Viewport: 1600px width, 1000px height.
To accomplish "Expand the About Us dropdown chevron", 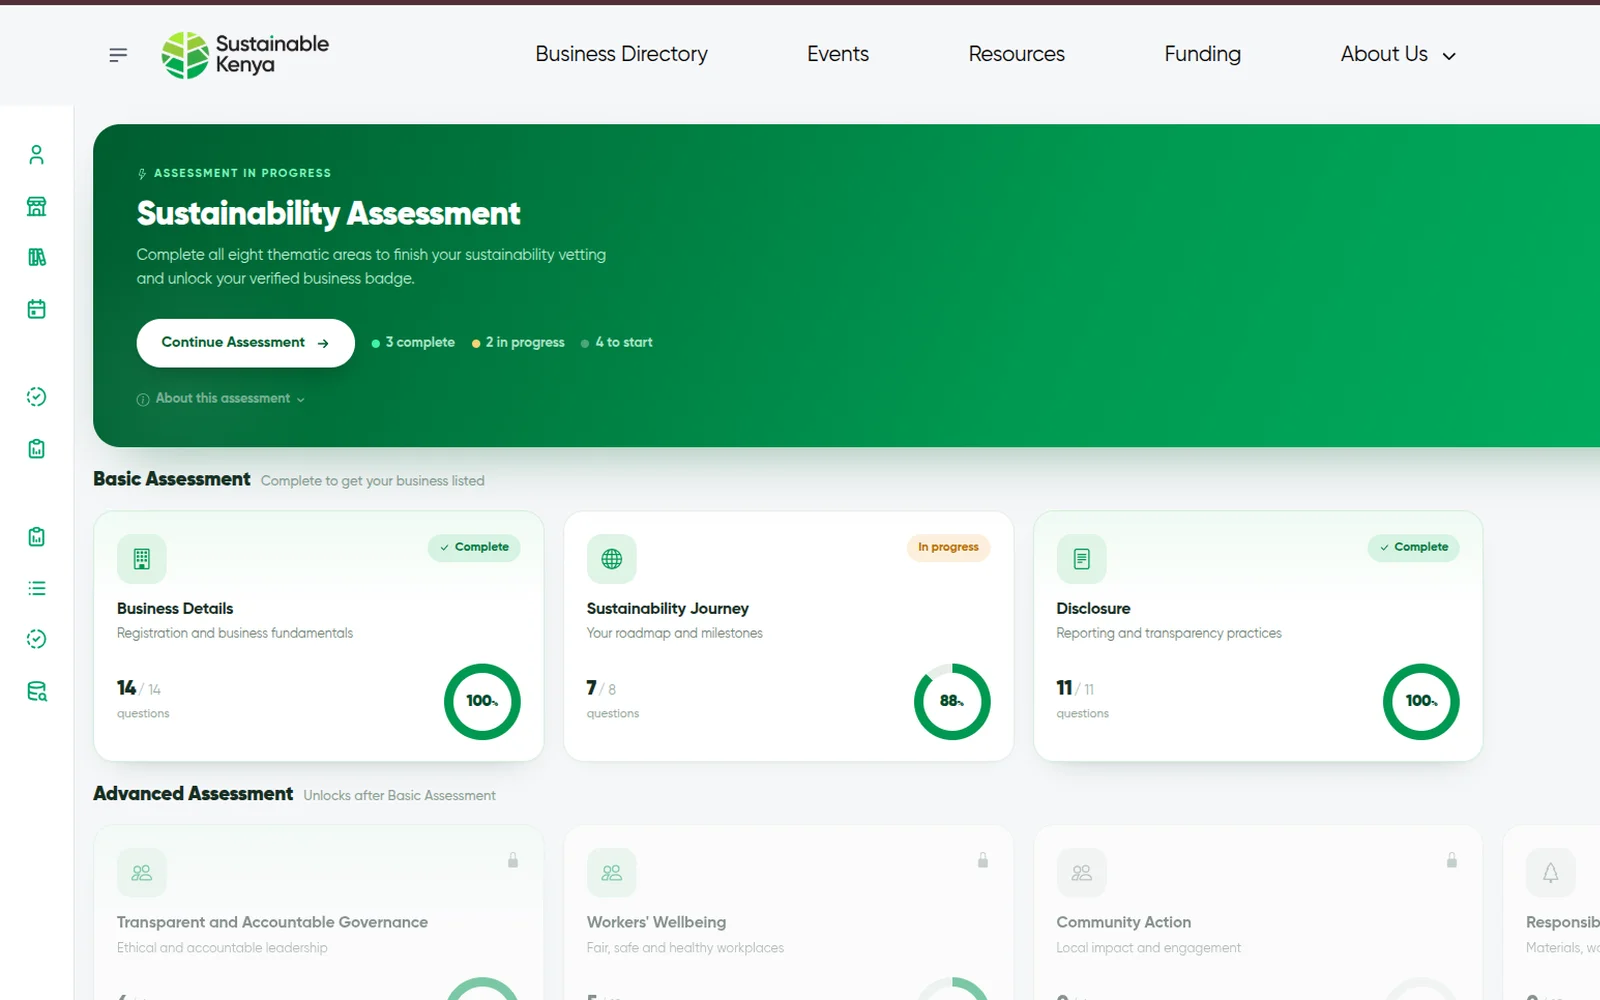I will click(1449, 56).
